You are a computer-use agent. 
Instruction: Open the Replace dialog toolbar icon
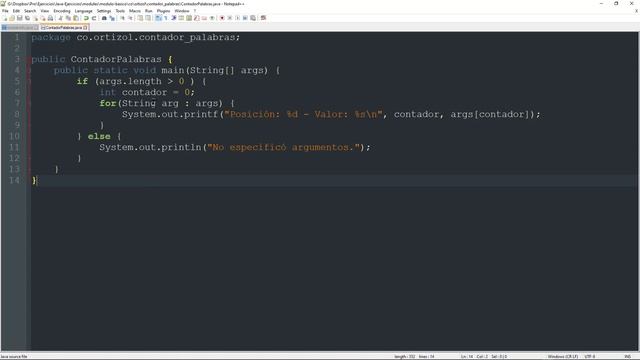[112, 18]
